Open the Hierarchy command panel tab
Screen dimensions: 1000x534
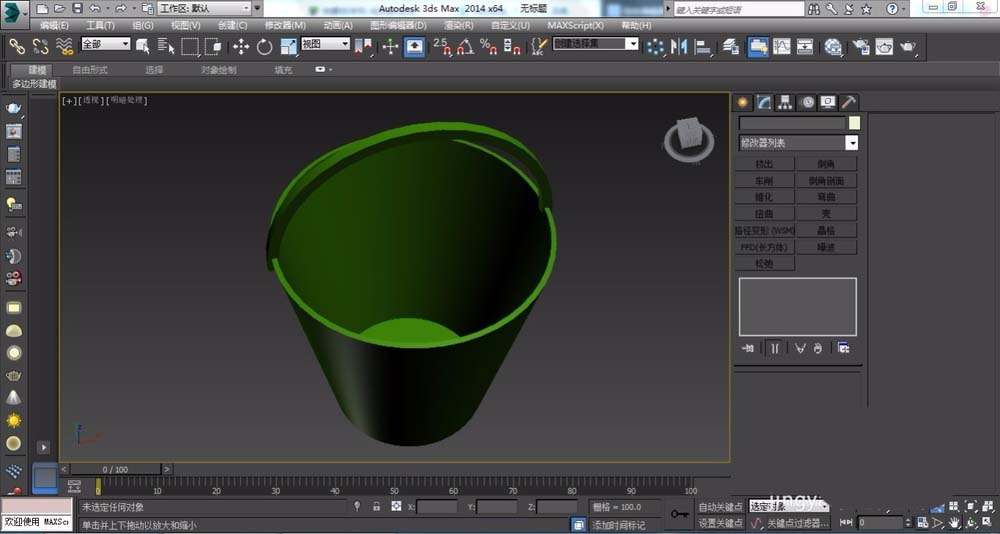point(785,102)
